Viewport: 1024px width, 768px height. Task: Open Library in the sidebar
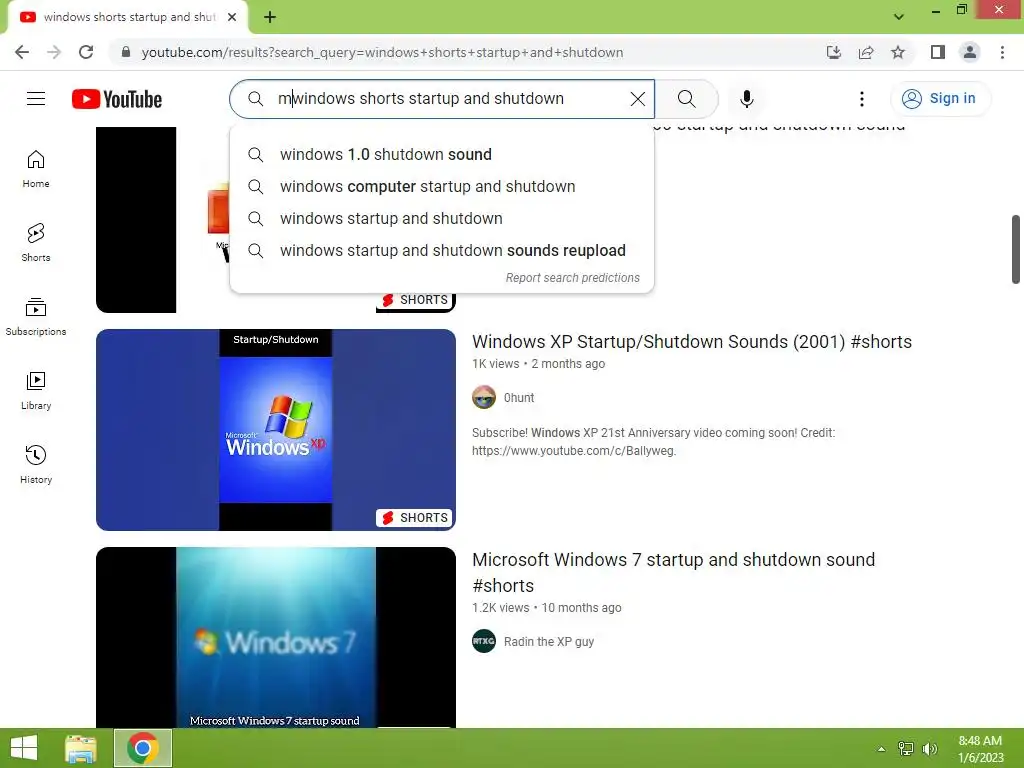[x=36, y=391]
